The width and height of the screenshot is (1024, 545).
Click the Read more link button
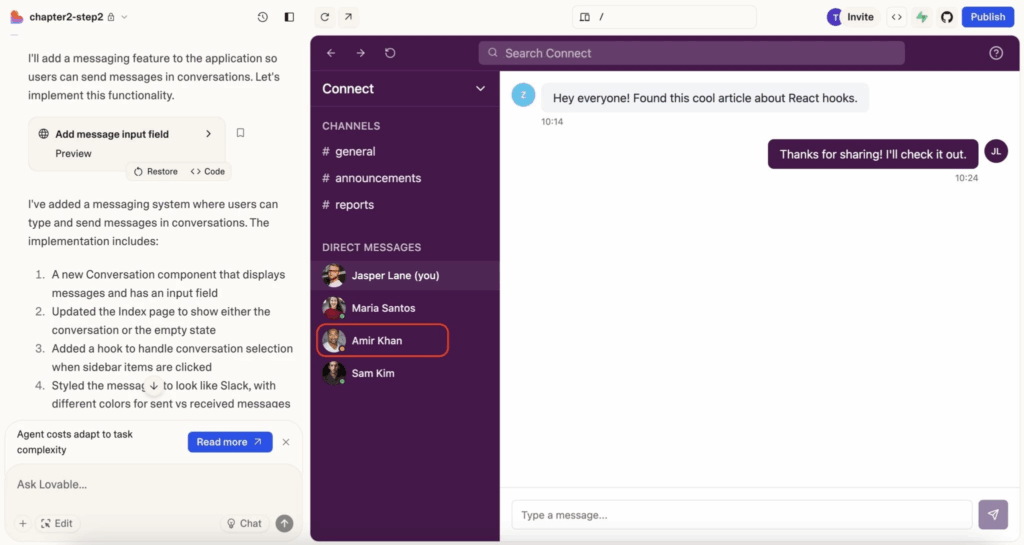click(x=230, y=442)
